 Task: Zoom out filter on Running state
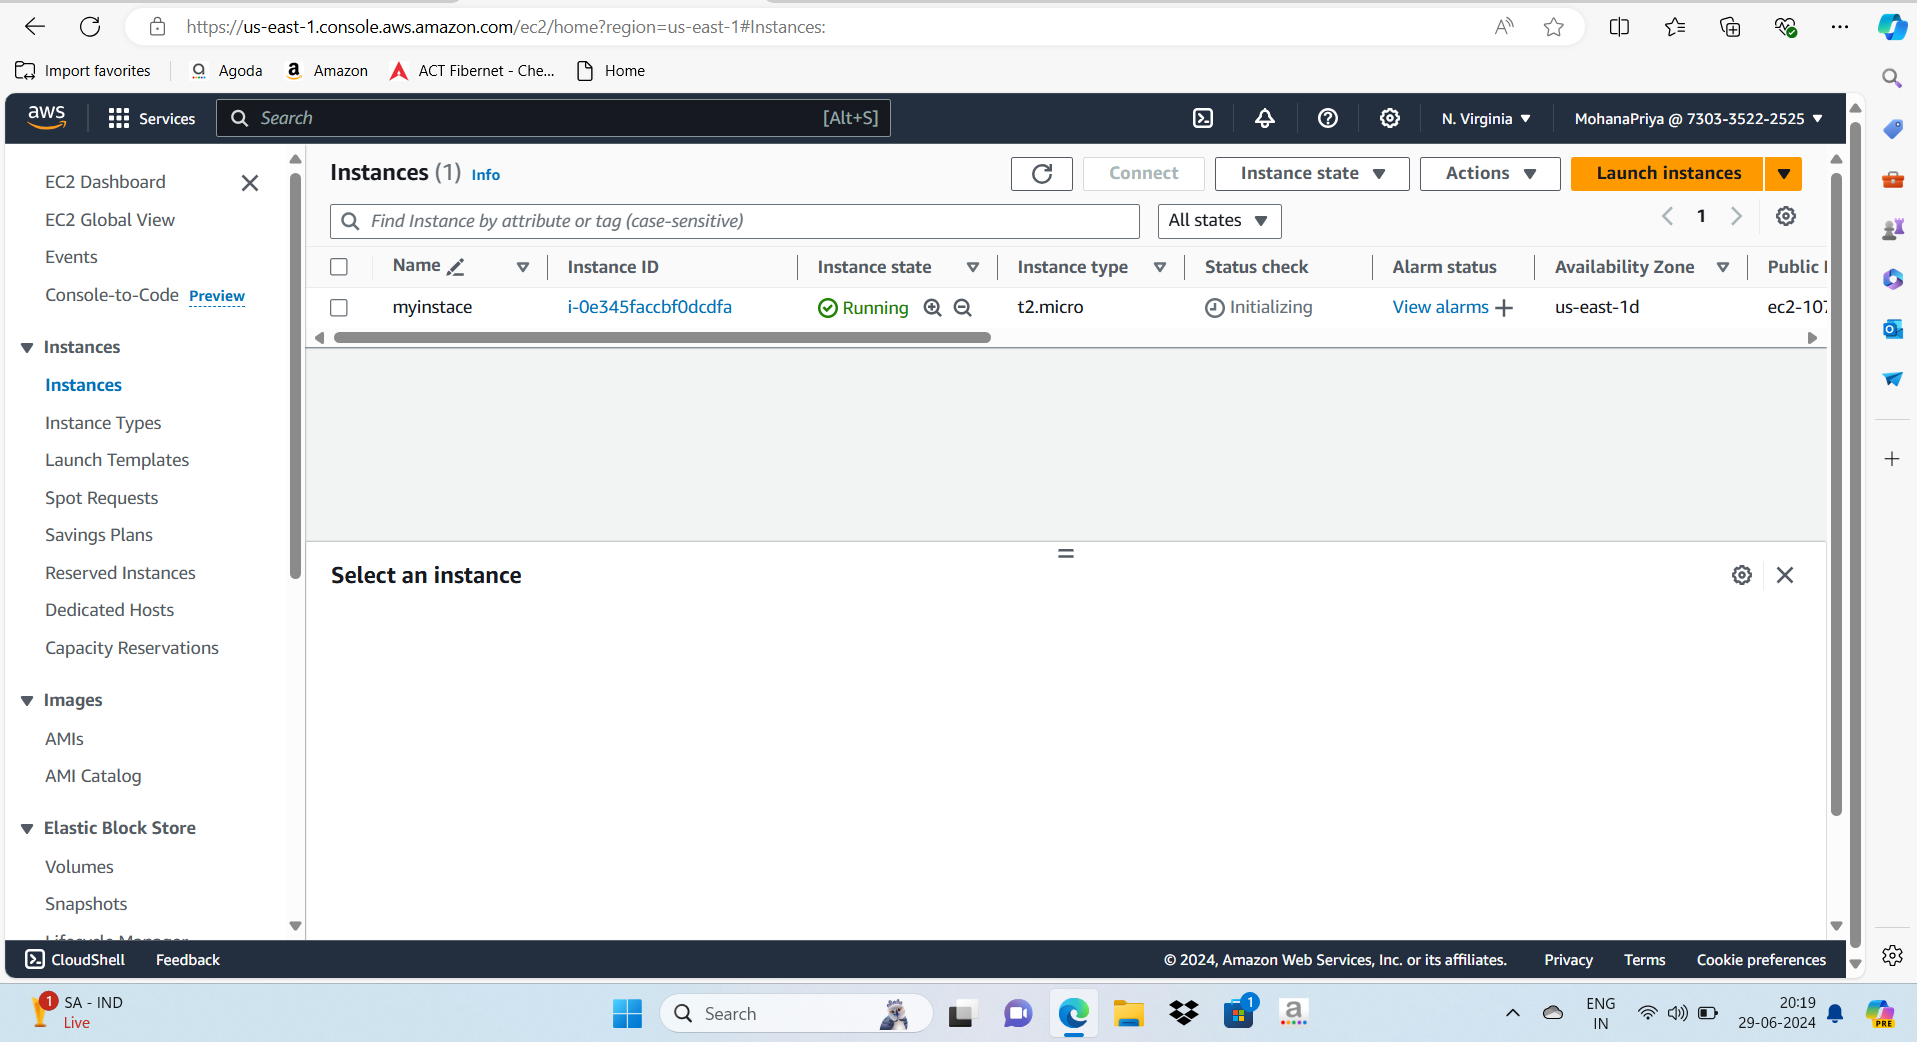coord(963,308)
